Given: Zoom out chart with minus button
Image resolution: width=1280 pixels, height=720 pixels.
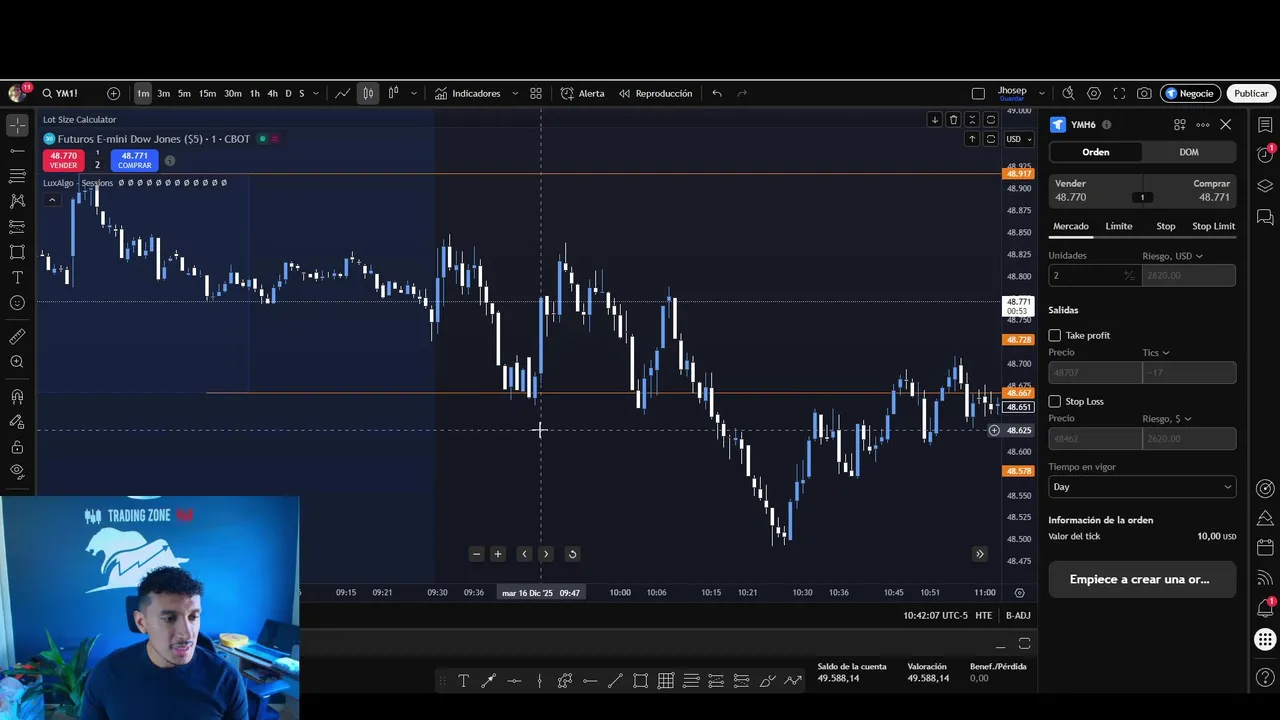Looking at the screenshot, I should click(x=476, y=554).
